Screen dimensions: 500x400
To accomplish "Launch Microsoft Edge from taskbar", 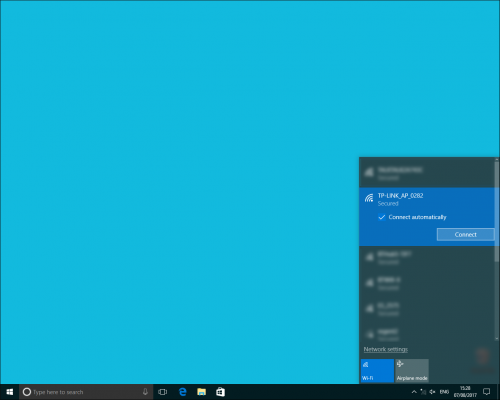I will coord(182,392).
